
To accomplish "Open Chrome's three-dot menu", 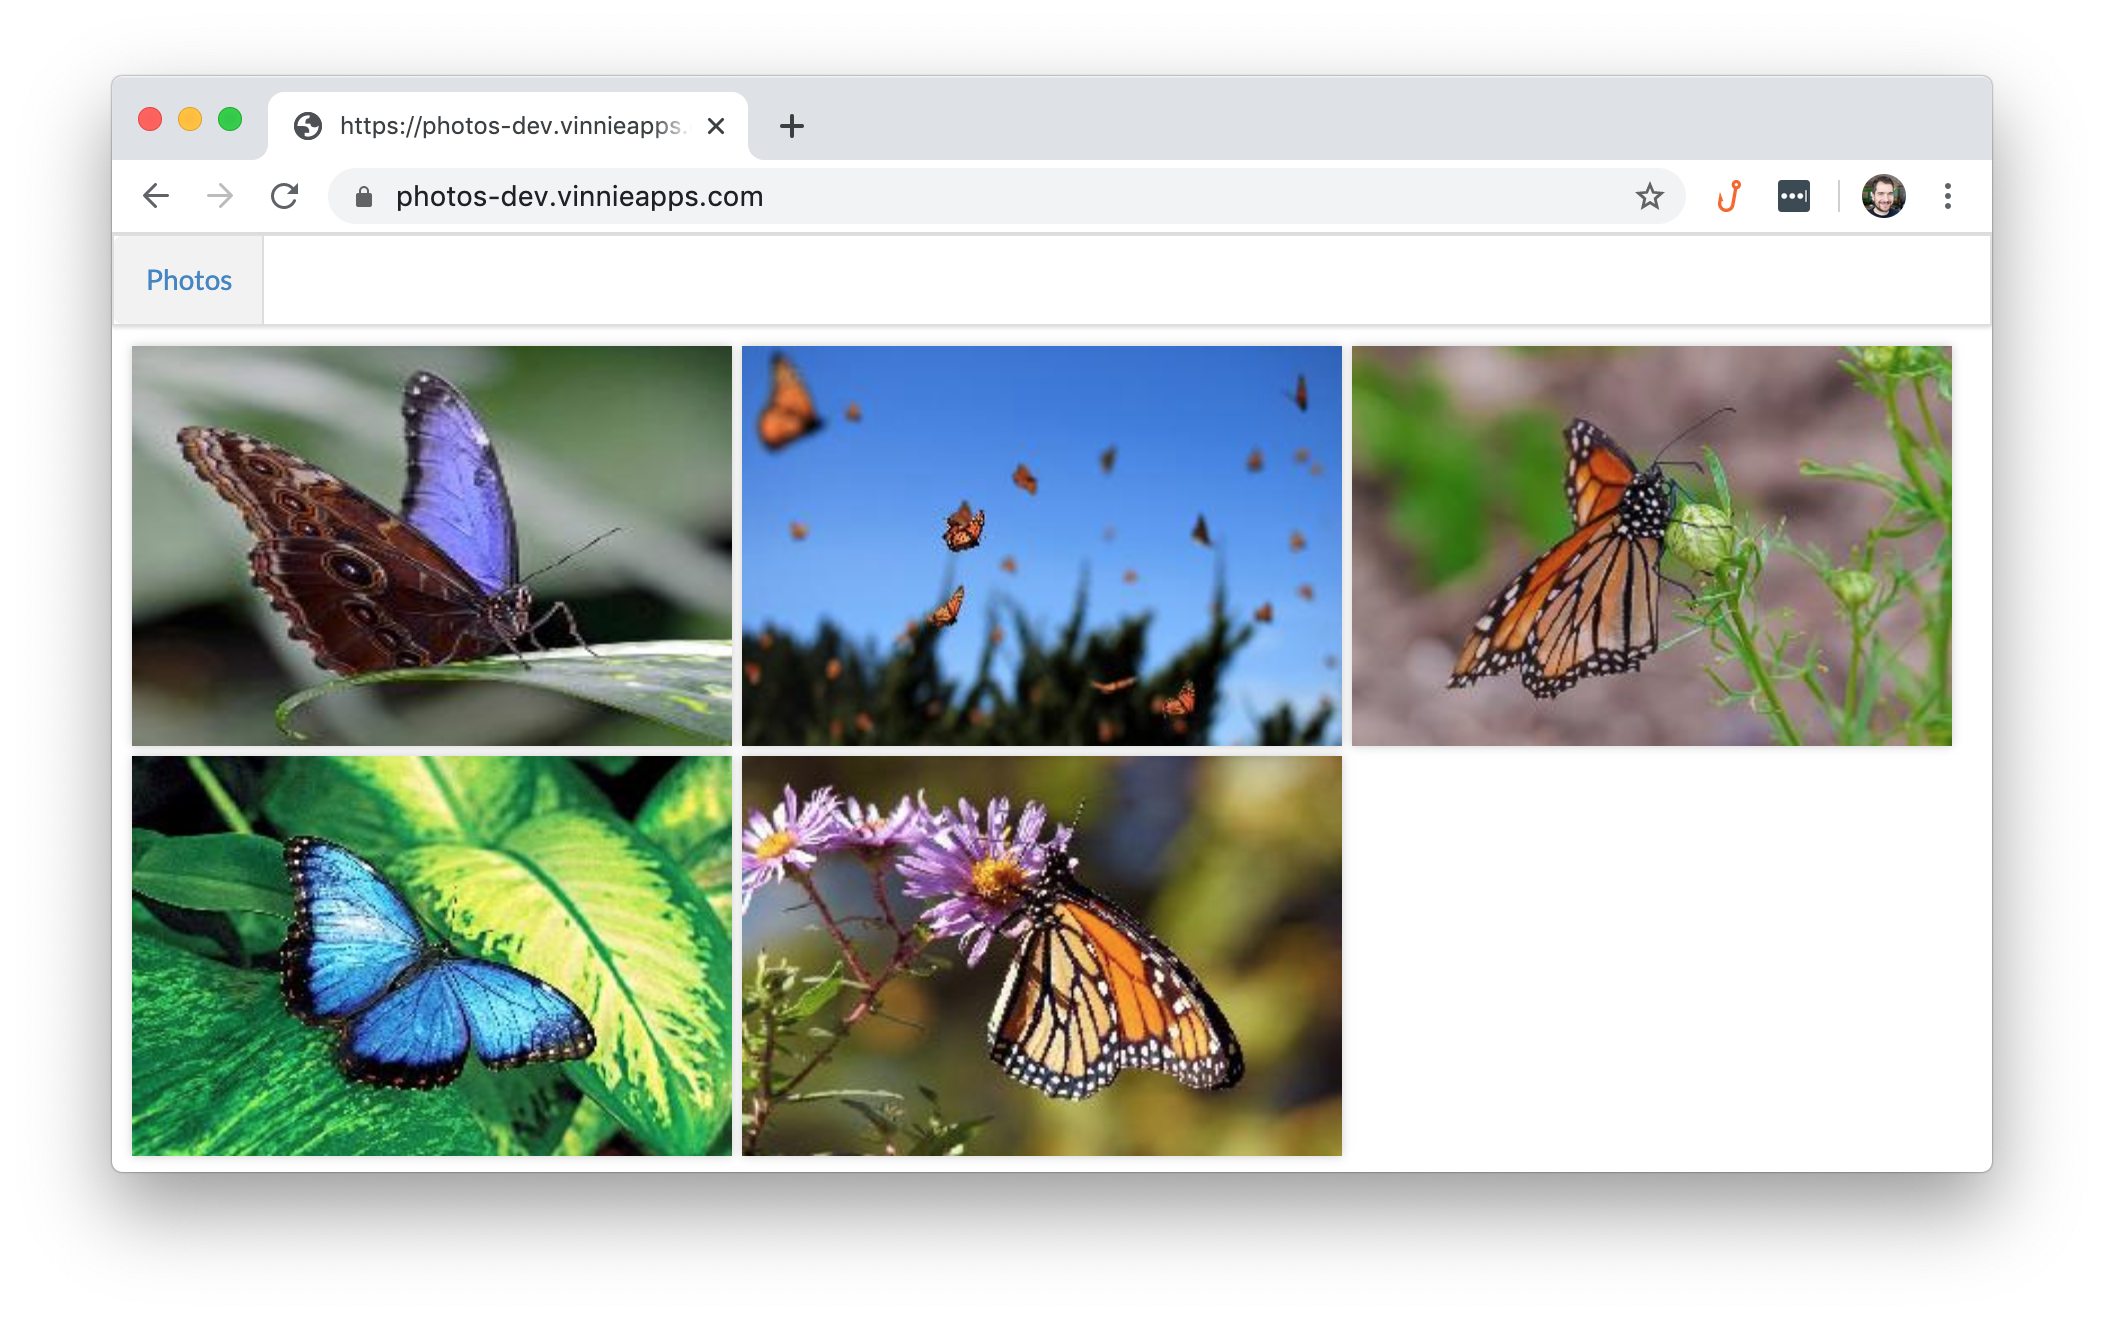I will [1947, 196].
